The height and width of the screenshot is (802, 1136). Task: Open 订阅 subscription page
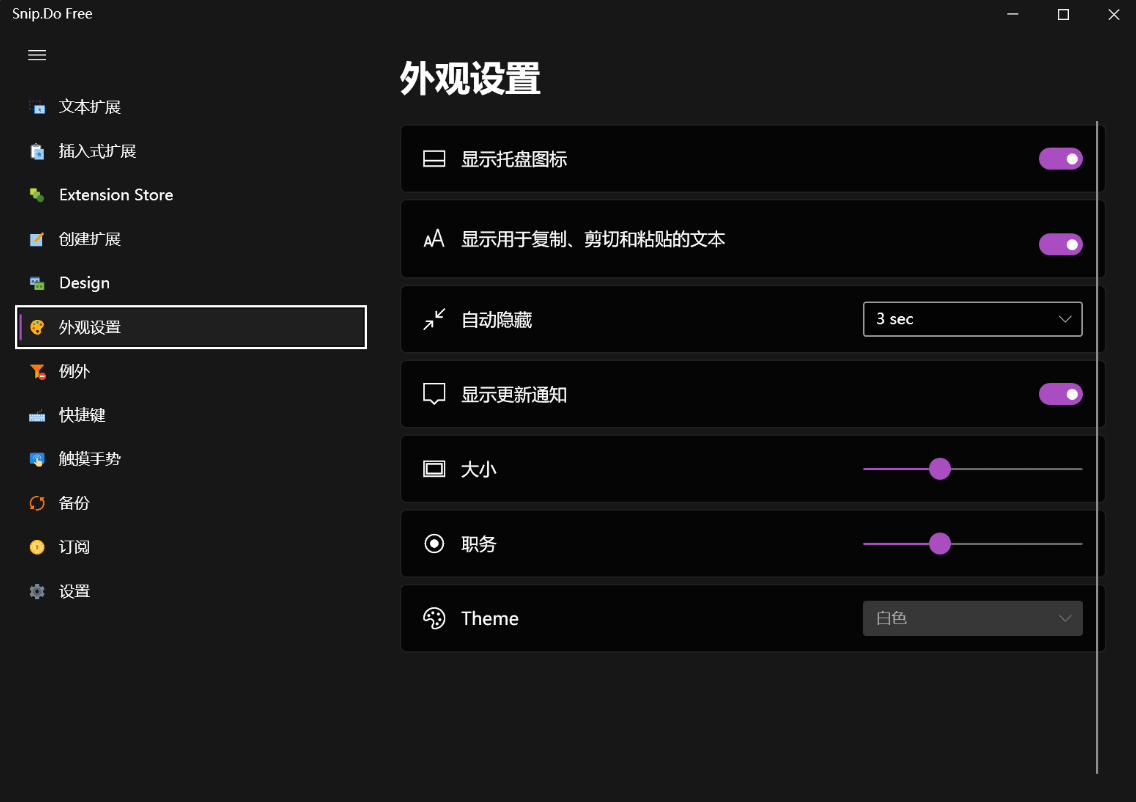tap(191, 547)
